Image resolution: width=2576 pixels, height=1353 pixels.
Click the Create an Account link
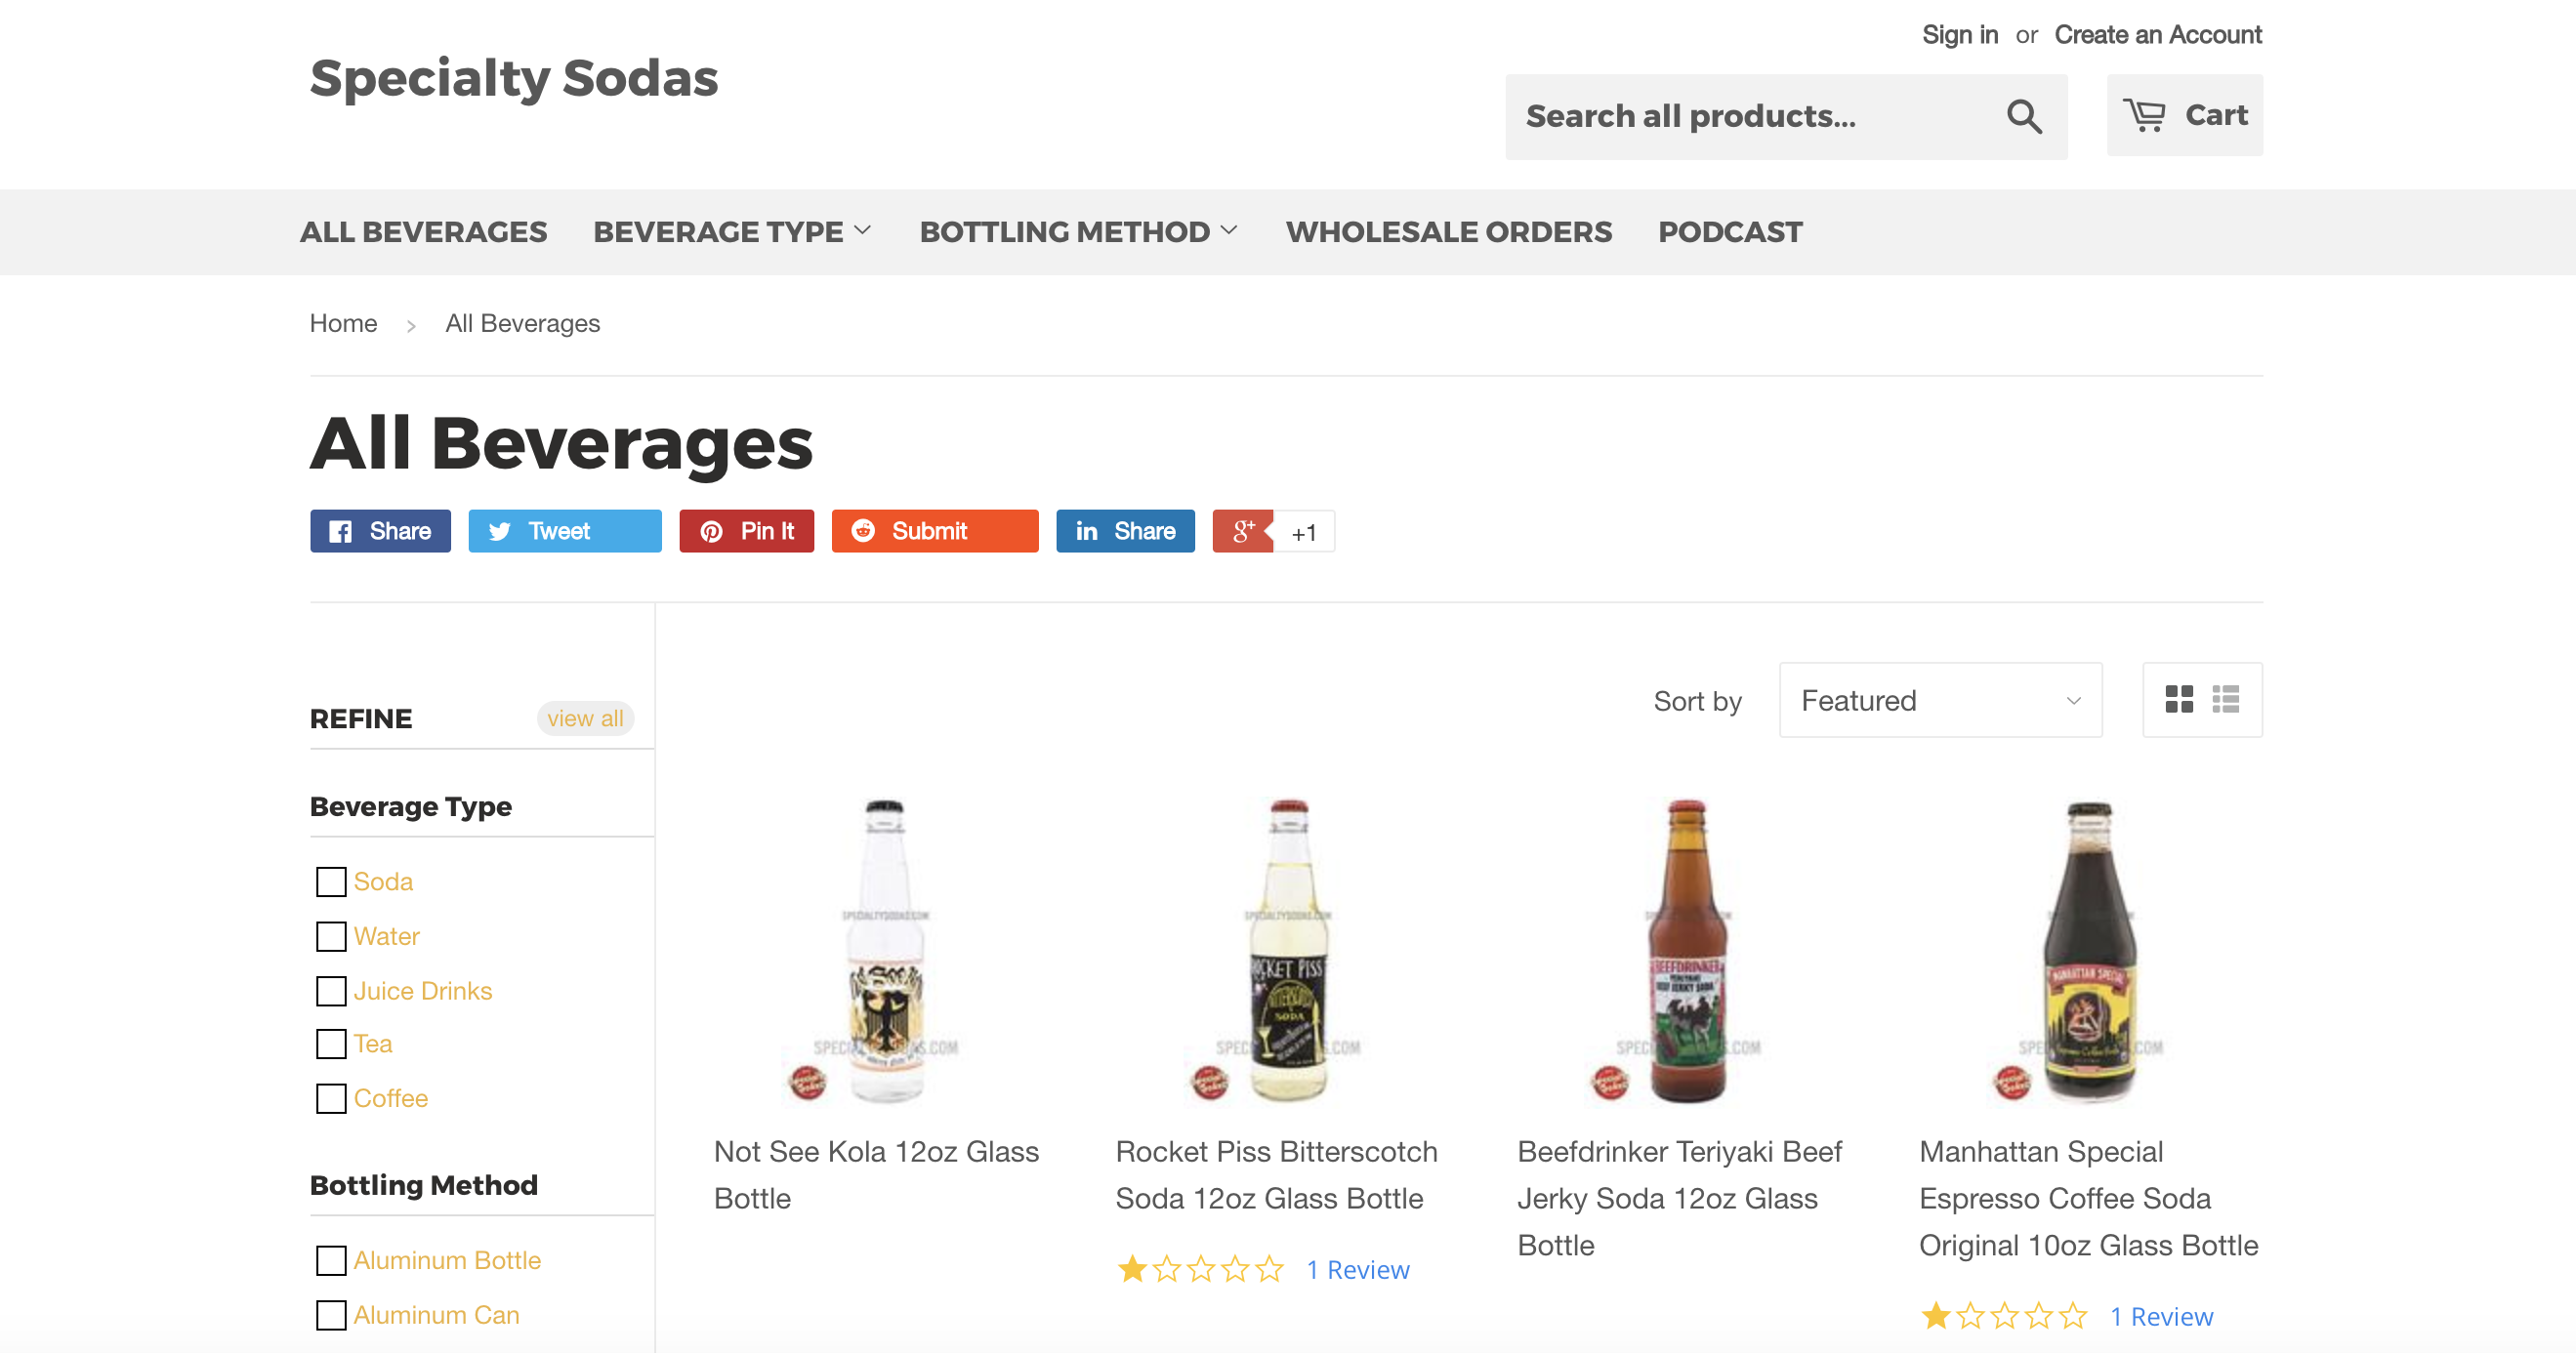2157,35
